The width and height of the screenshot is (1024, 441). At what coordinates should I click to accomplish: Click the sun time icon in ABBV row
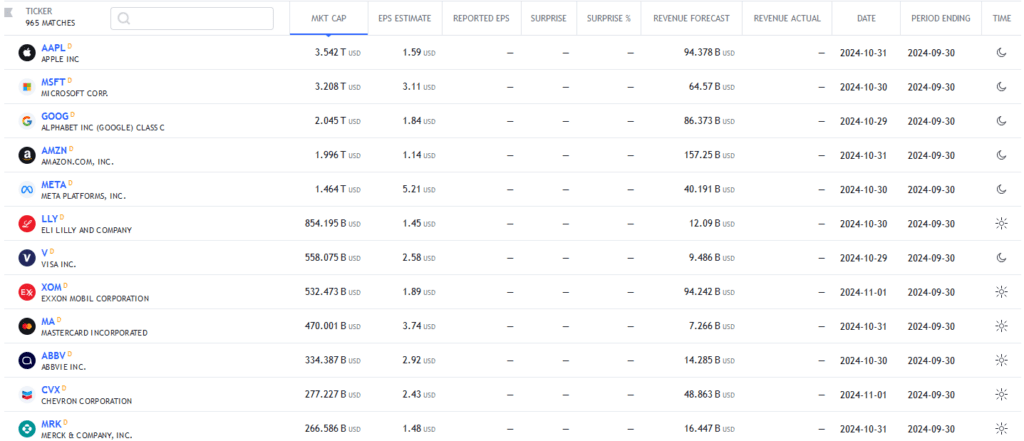pos(1001,361)
